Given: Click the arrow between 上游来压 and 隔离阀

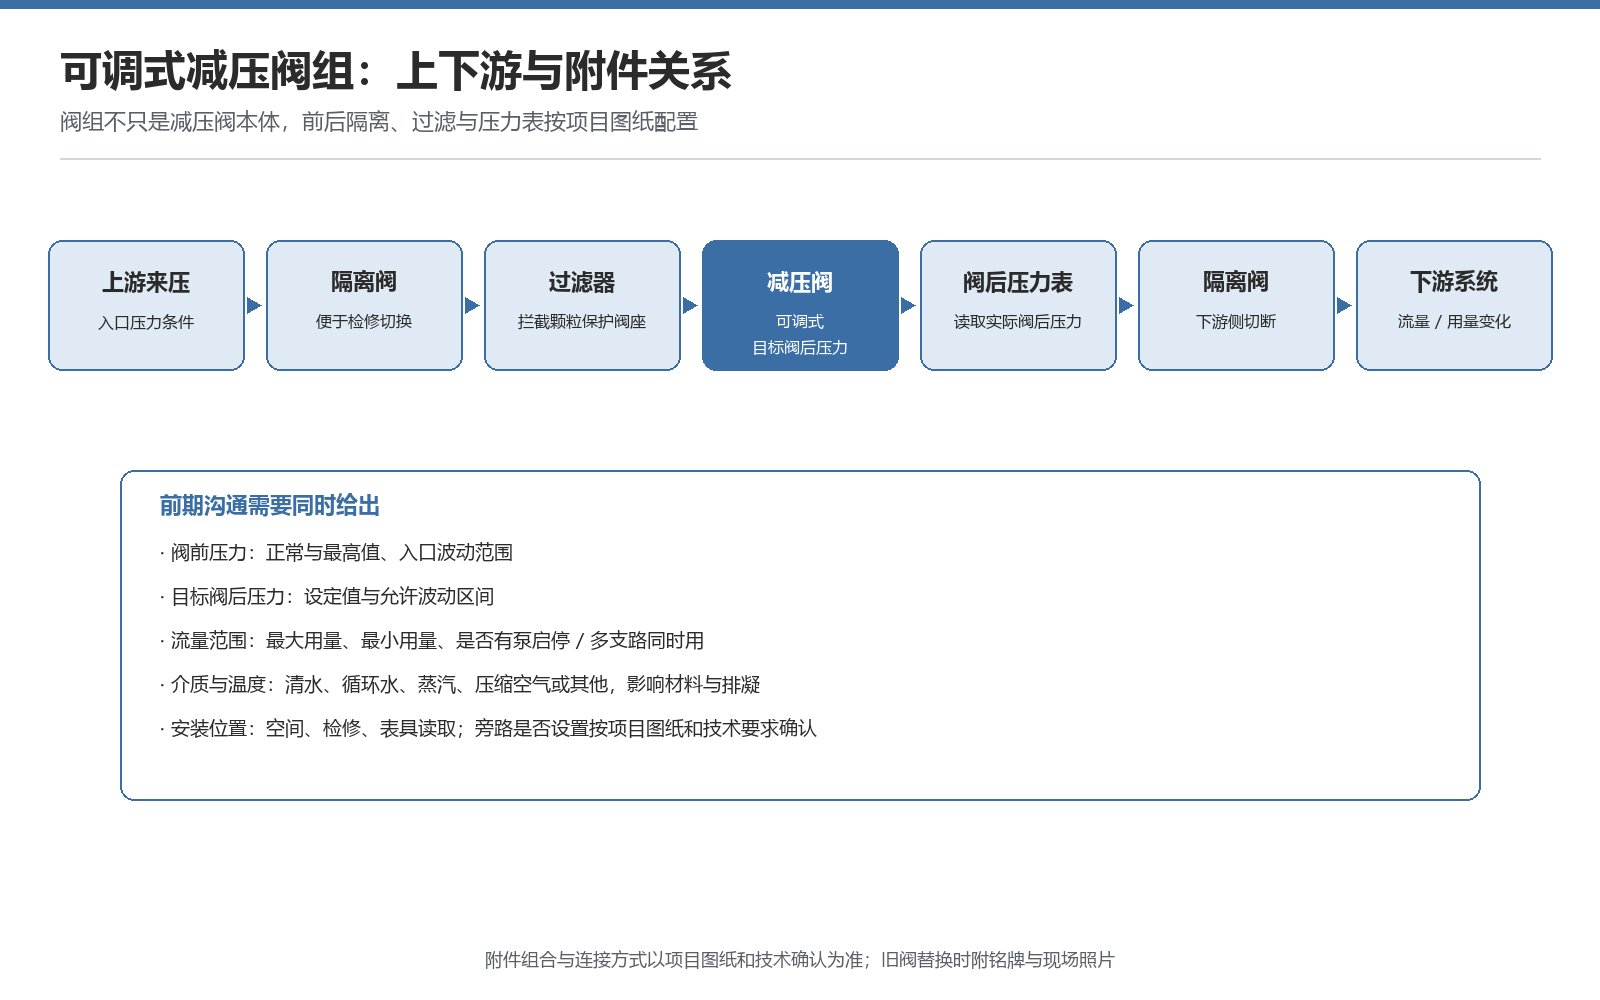Looking at the screenshot, I should click(254, 305).
